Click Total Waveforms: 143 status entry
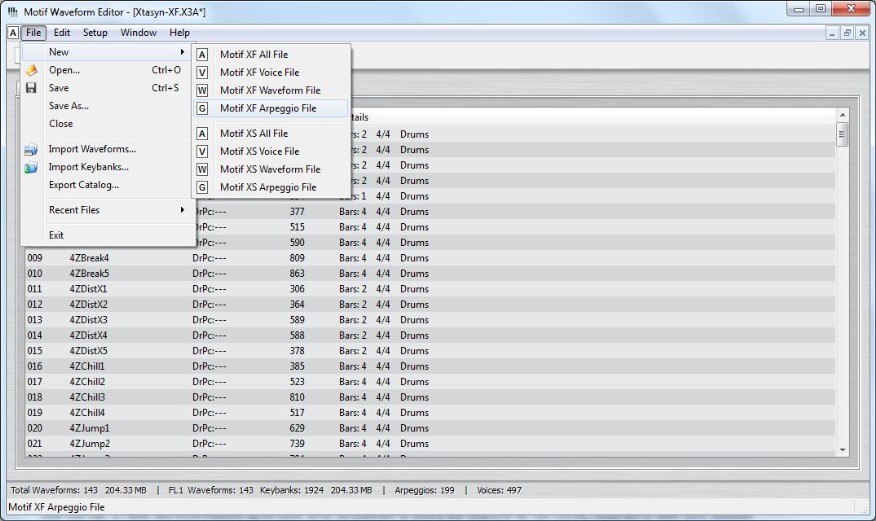 54,490
